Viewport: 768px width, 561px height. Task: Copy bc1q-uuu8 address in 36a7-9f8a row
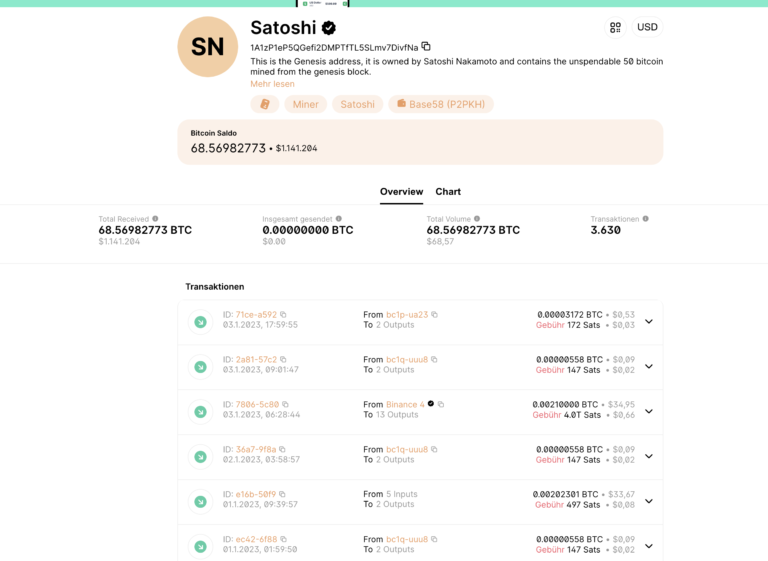pos(434,449)
